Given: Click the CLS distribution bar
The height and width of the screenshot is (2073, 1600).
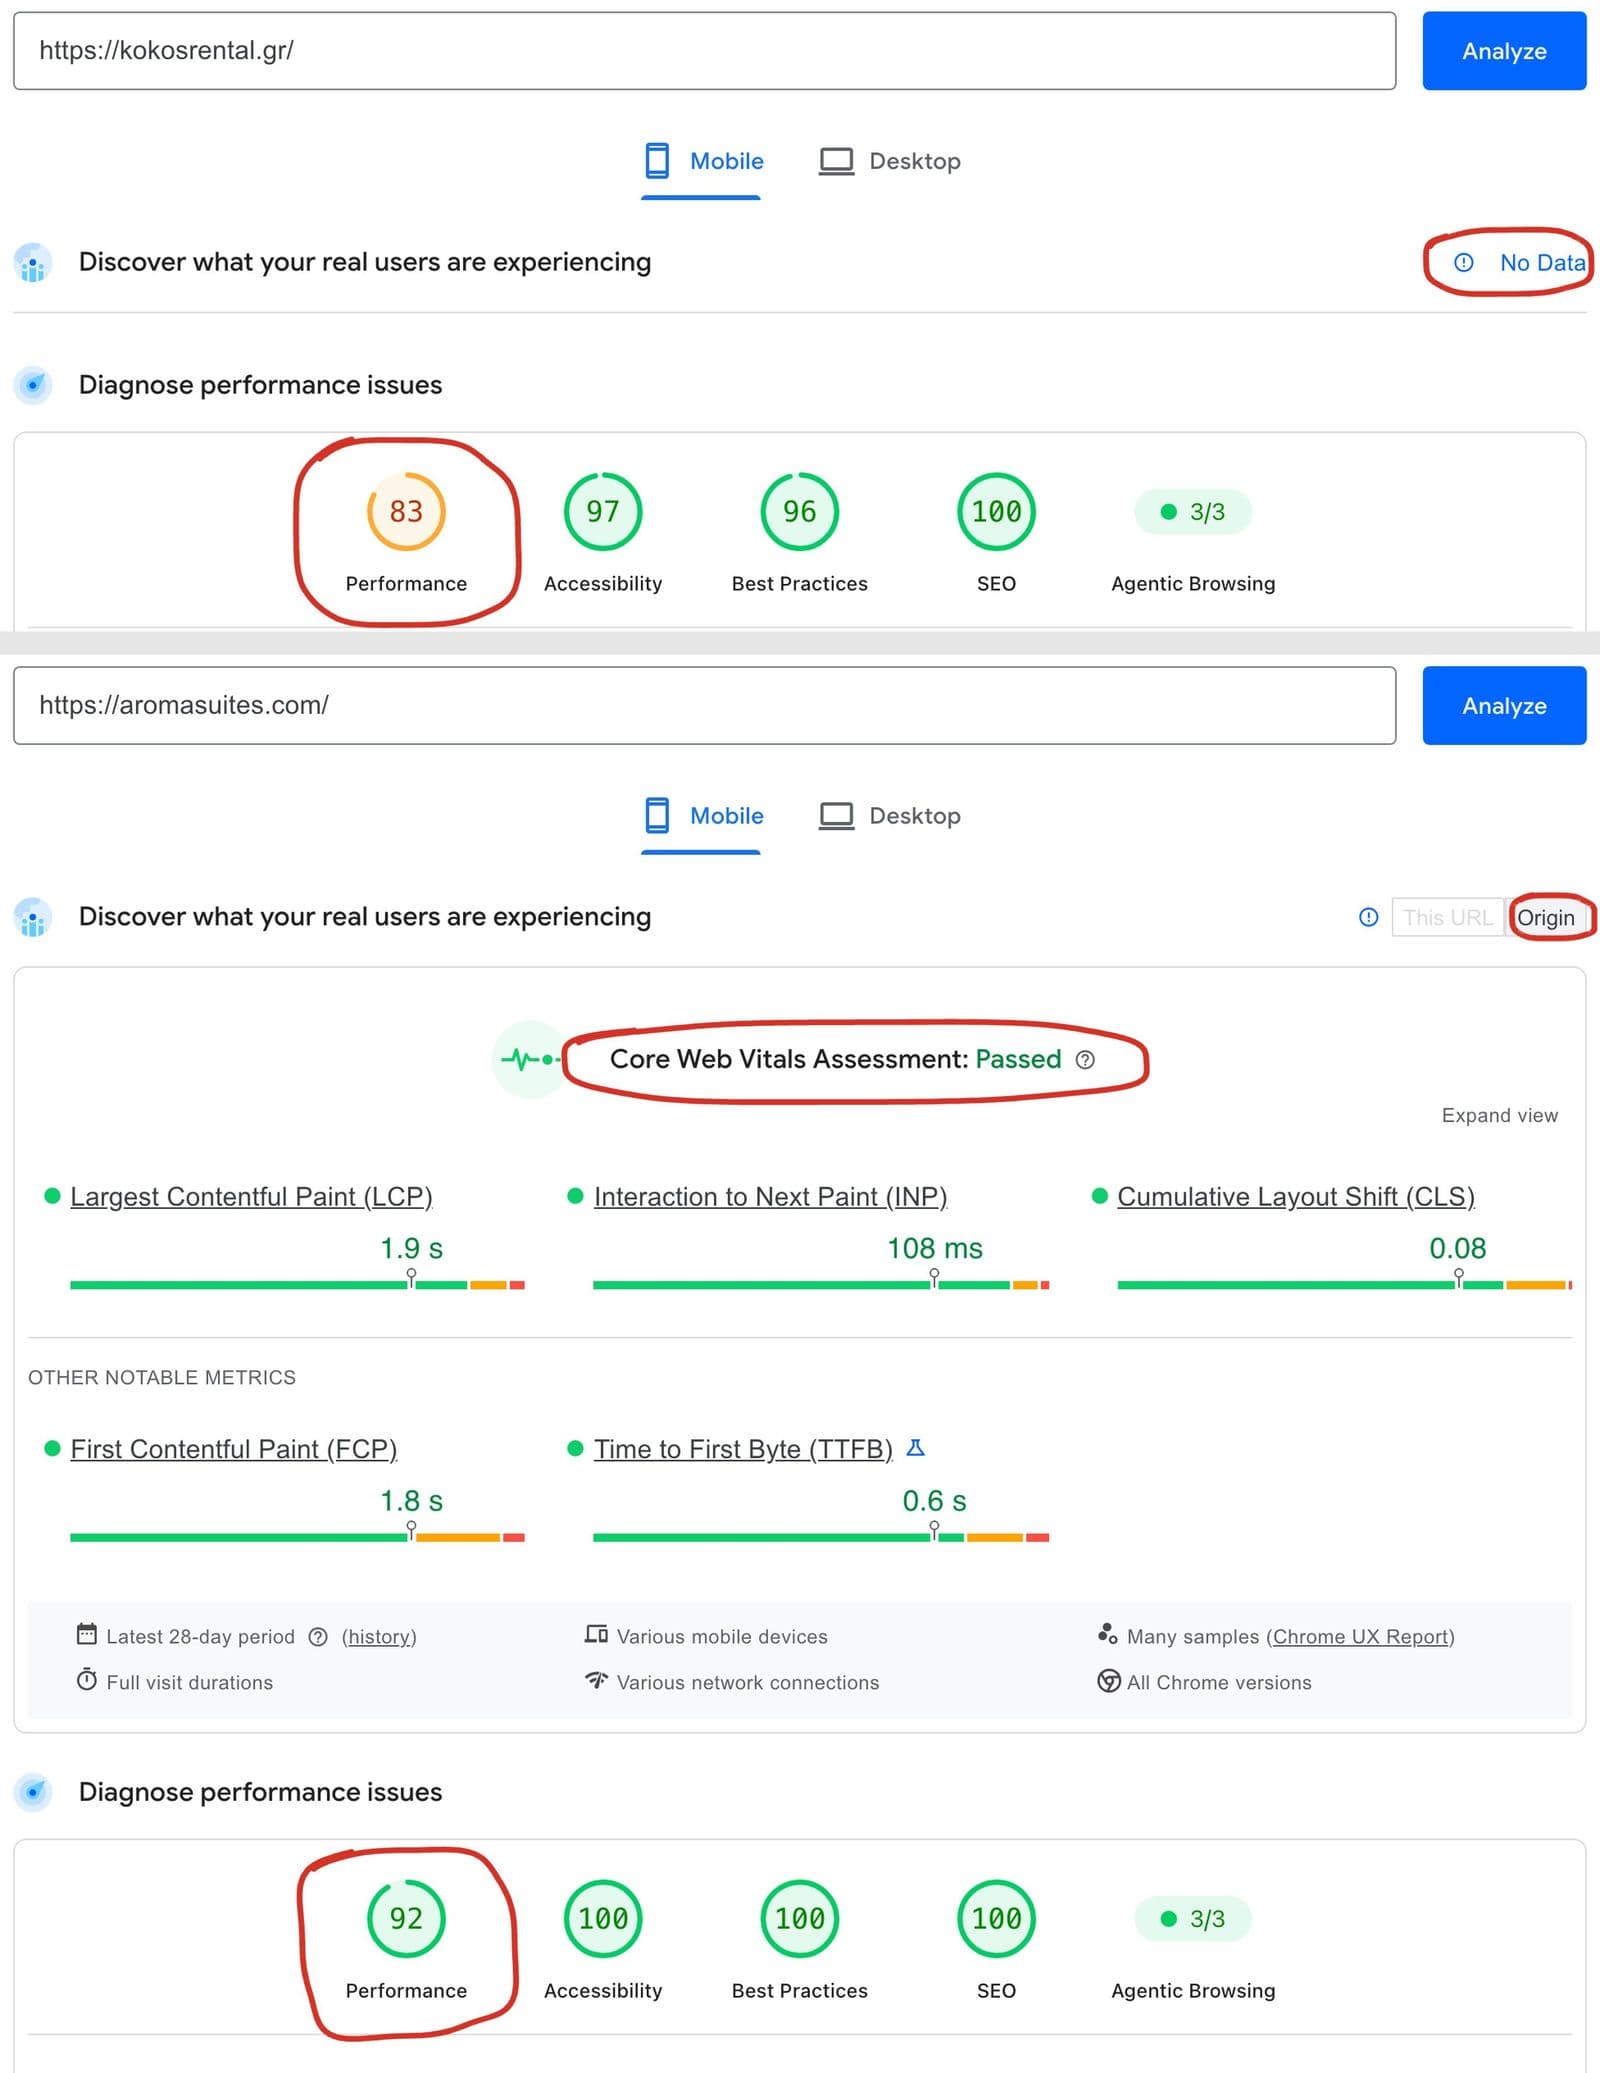Looking at the screenshot, I should pos(1344,1284).
